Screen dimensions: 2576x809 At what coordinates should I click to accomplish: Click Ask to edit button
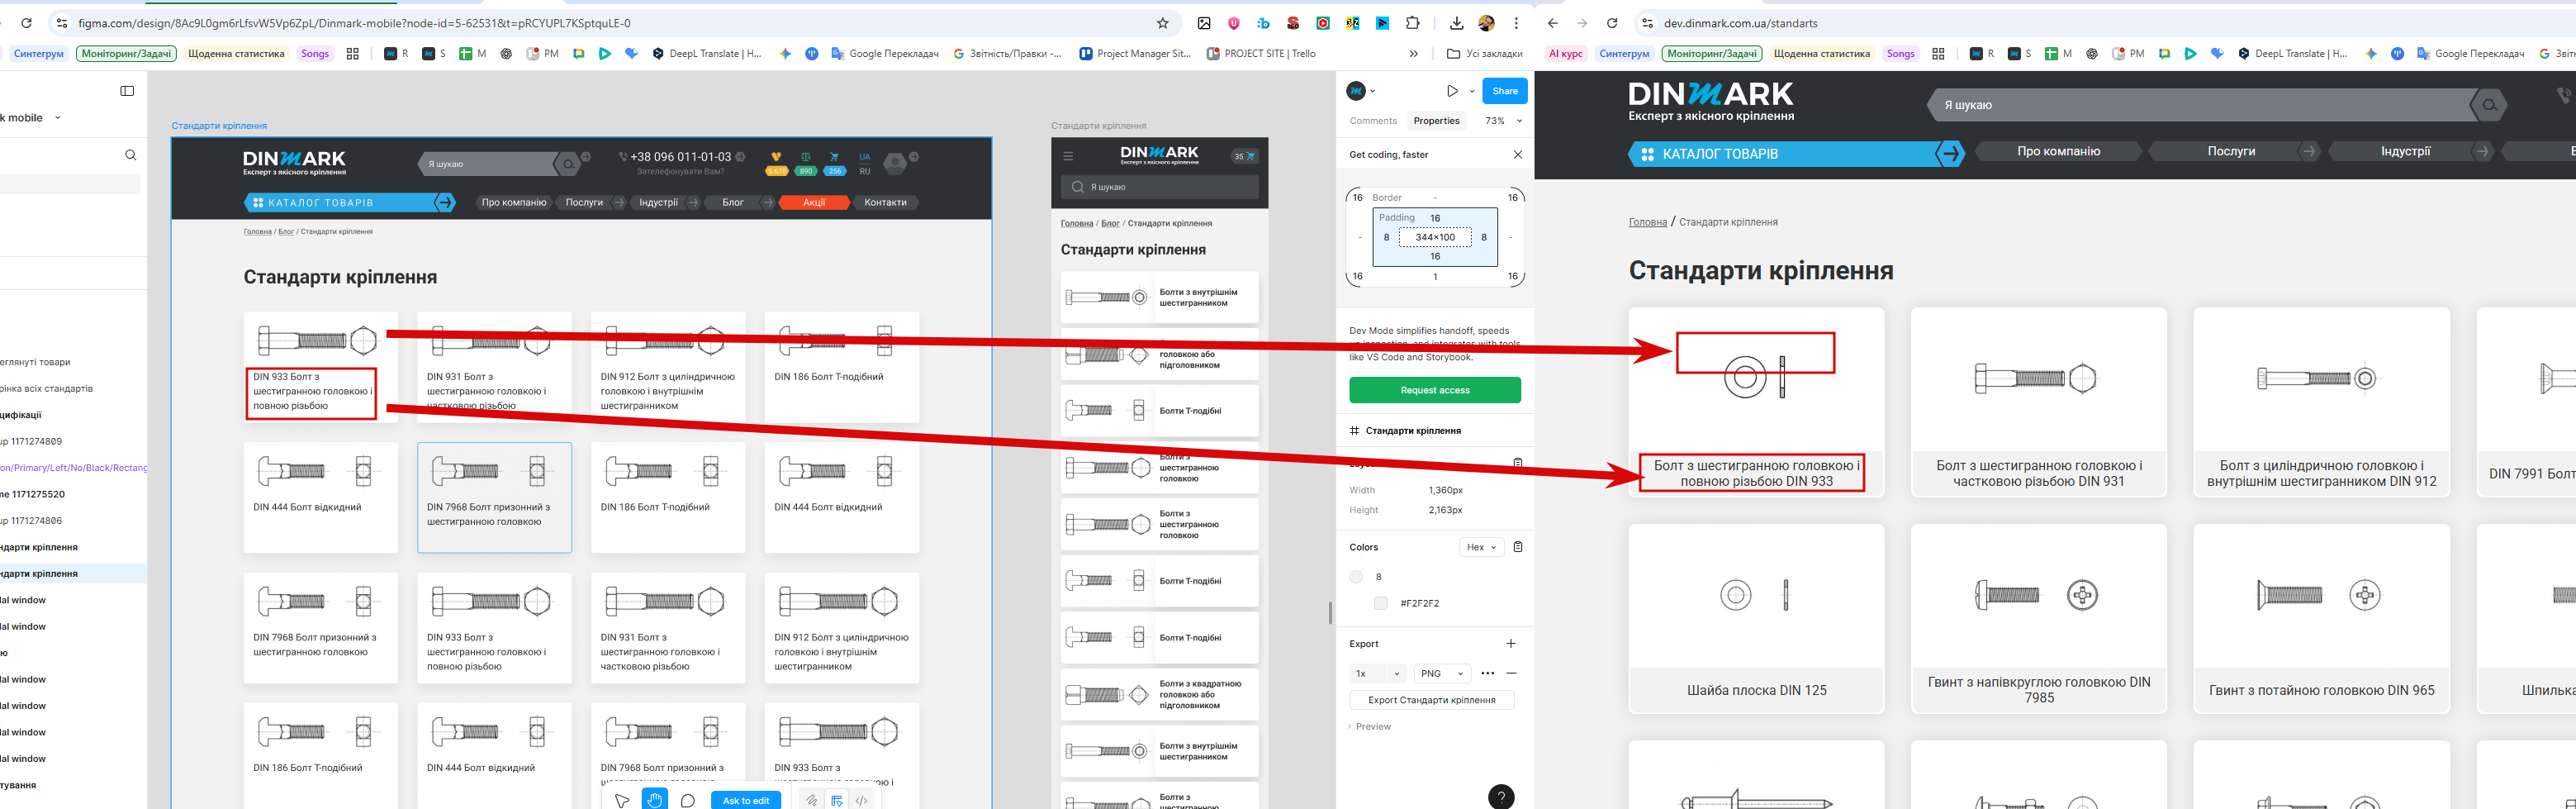tap(746, 800)
